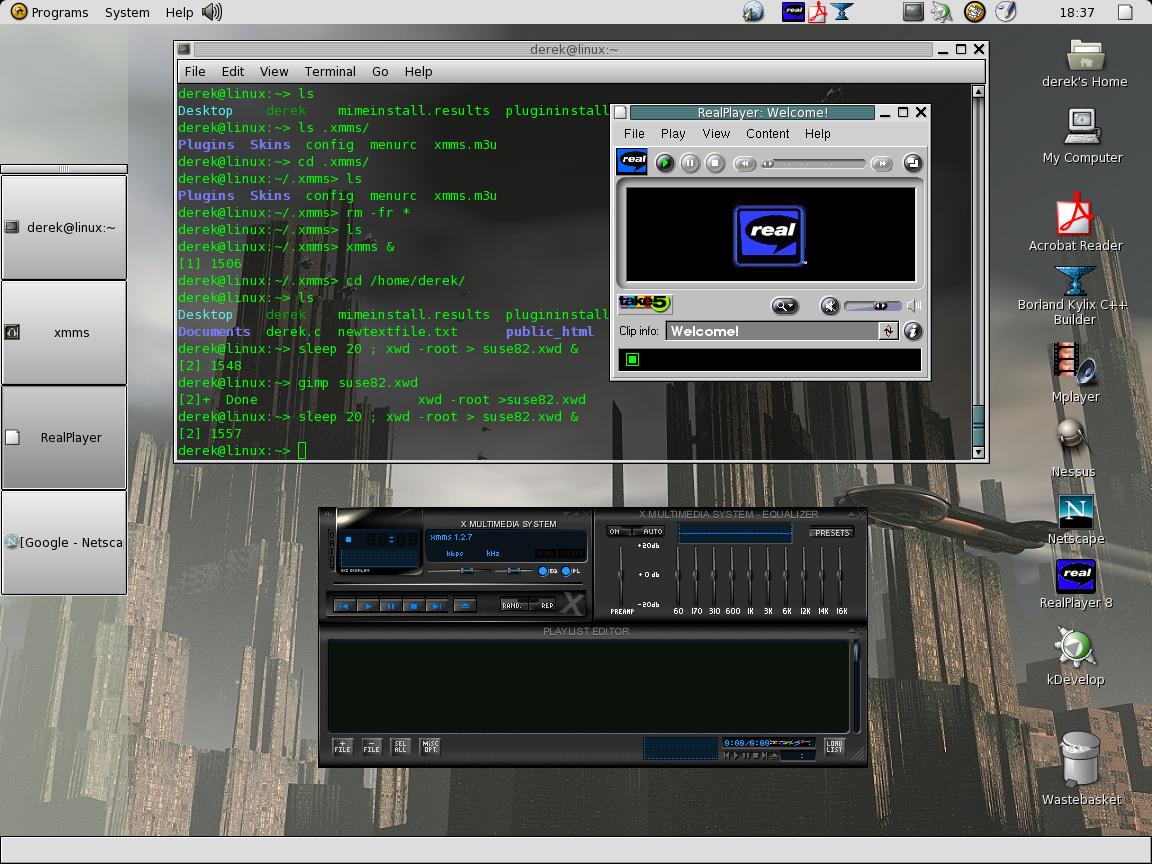This screenshot has width=1152, height=864.
Task: Open RealPlayer zoom magnifier dropdown
Action: click(784, 306)
